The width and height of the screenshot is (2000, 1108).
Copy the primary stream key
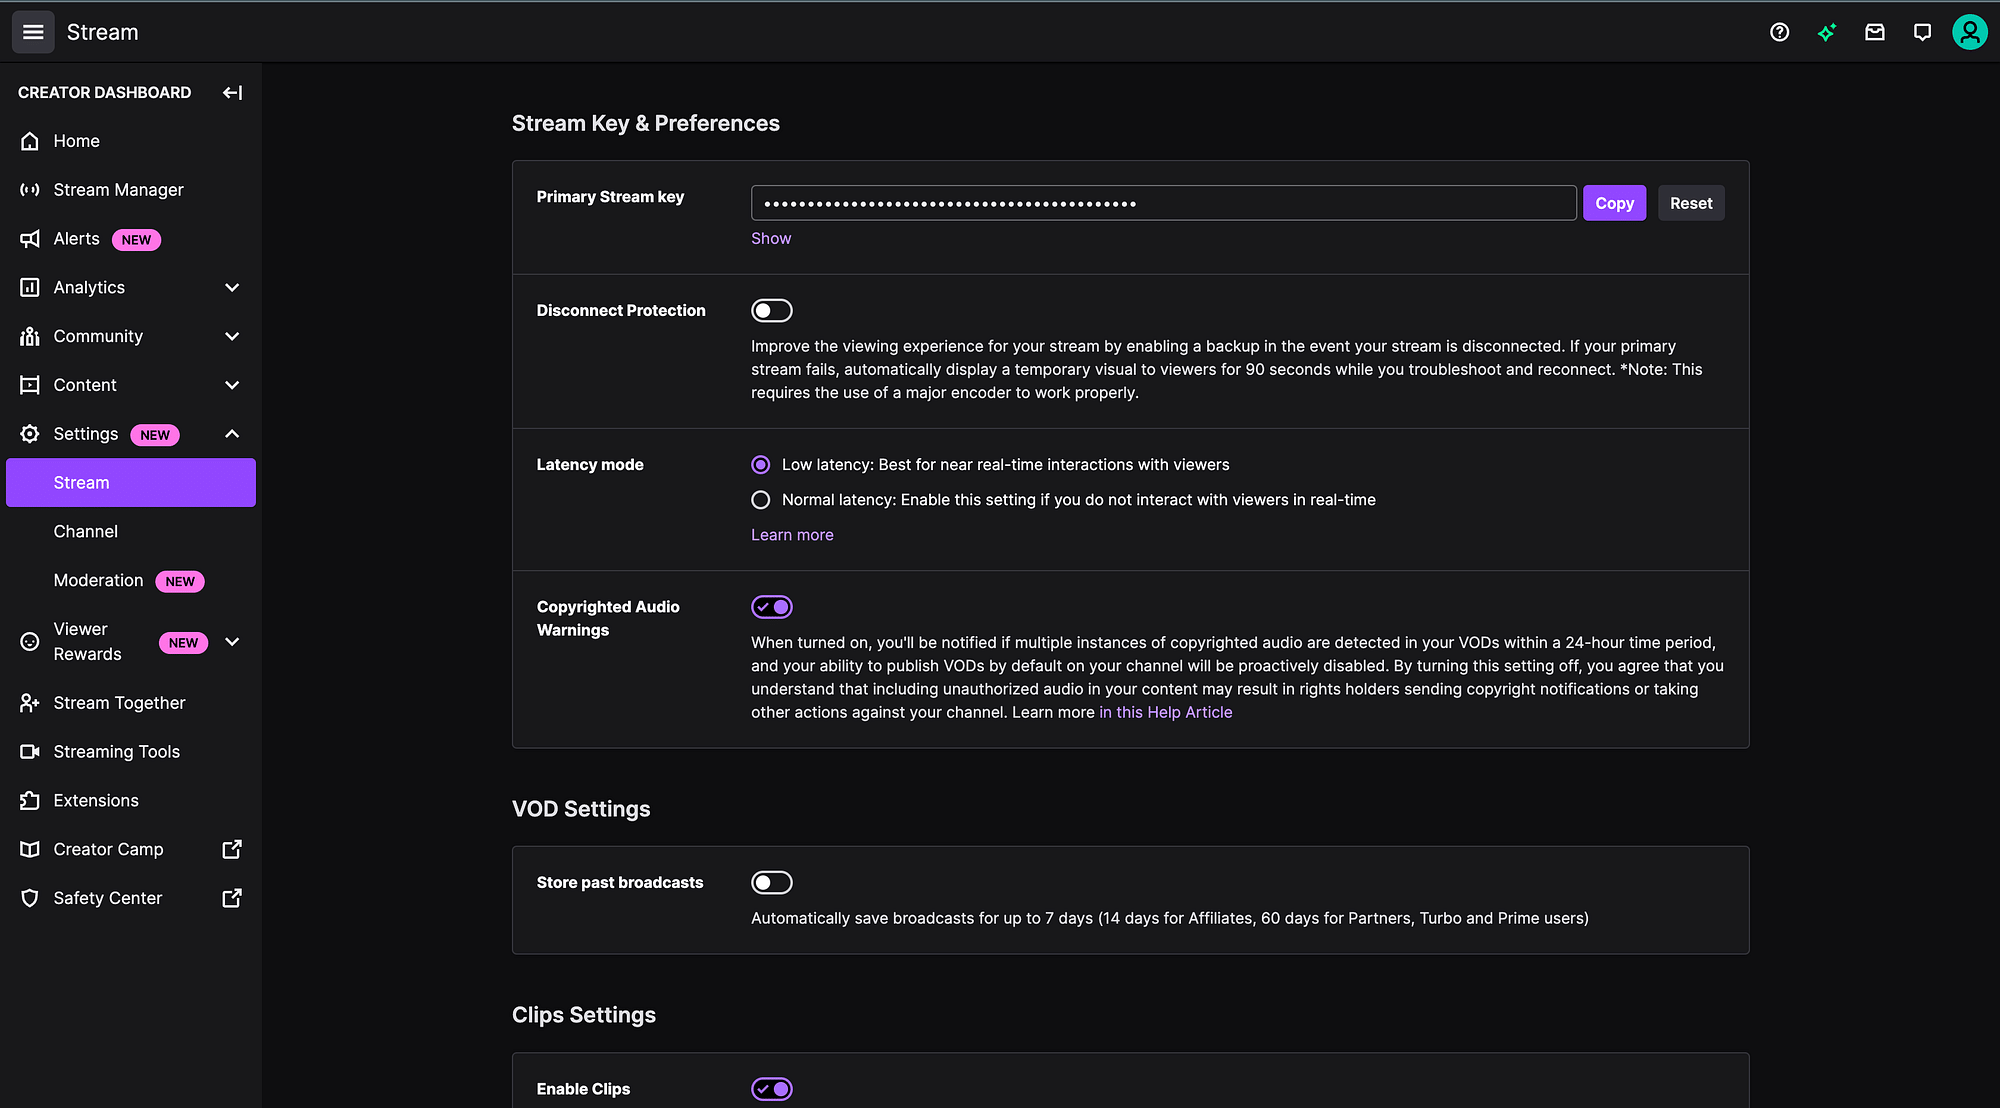point(1614,203)
